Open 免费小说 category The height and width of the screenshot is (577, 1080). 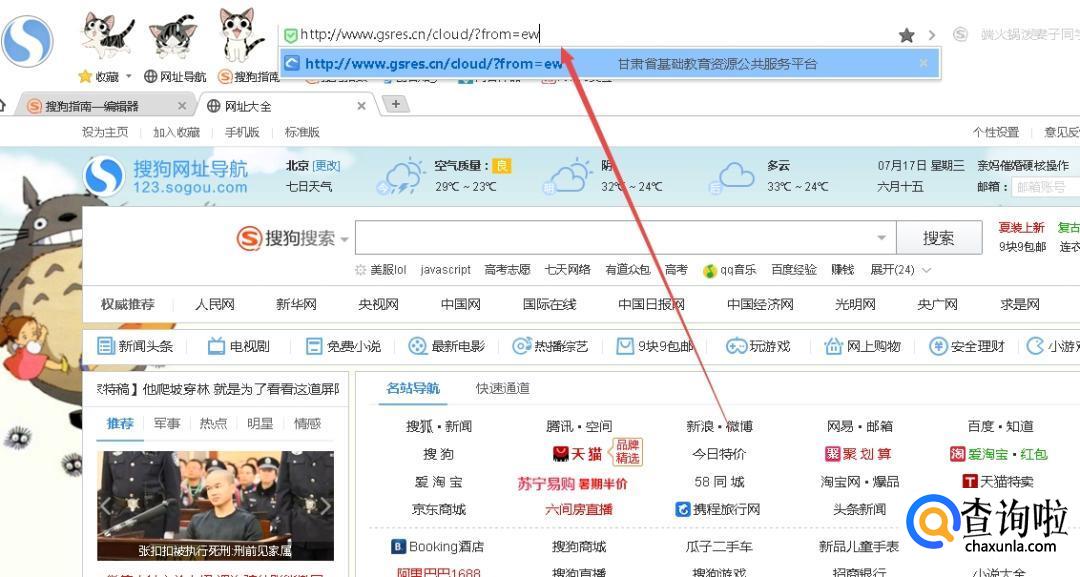point(343,346)
